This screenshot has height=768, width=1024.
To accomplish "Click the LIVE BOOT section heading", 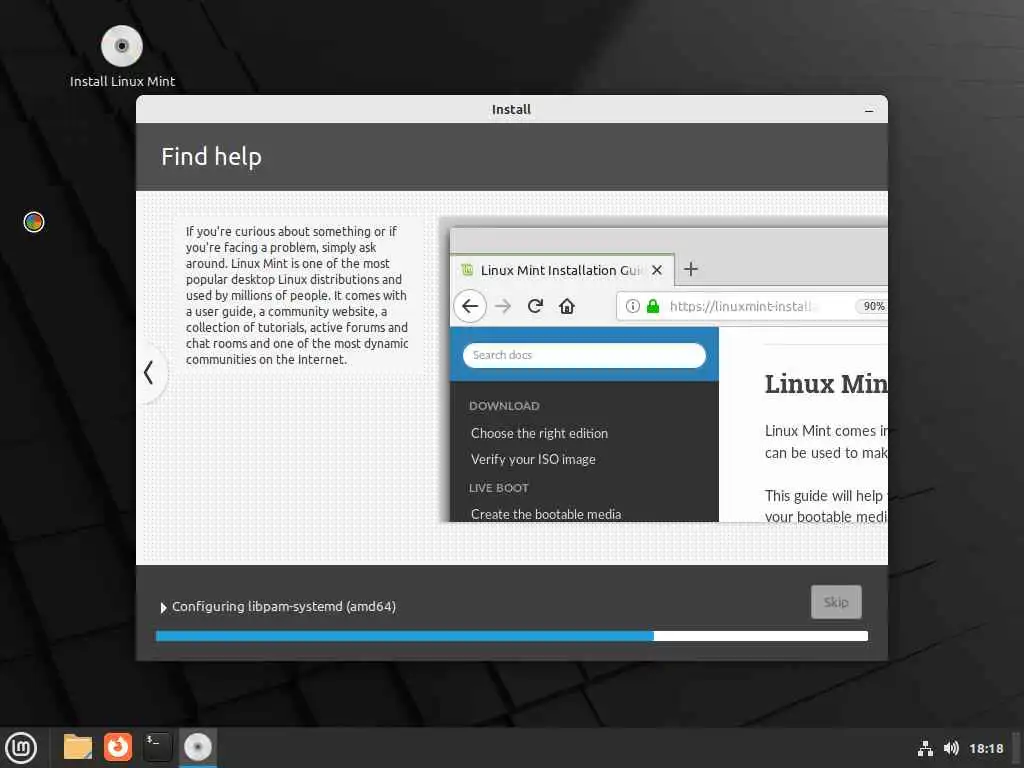I will (498, 488).
